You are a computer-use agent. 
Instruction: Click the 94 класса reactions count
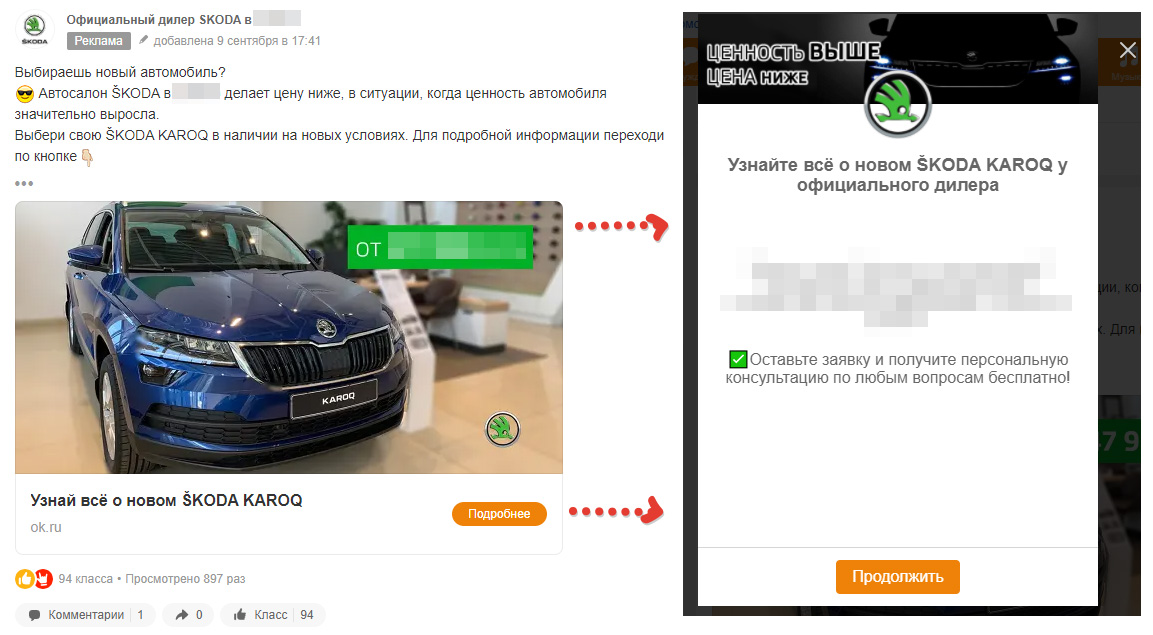point(85,579)
